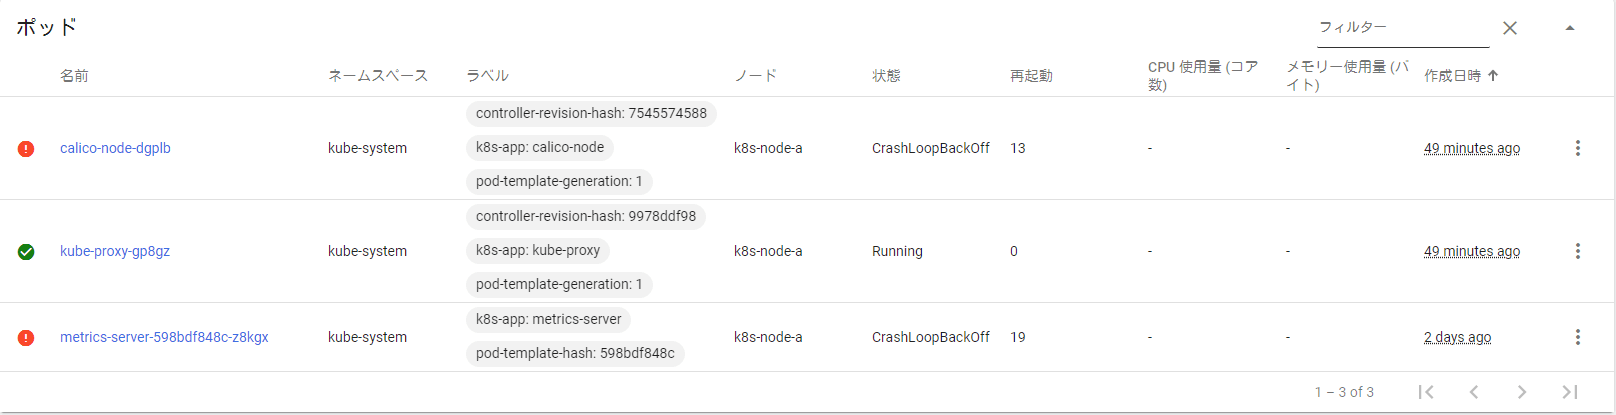
Task: Click the k8s-app: calico-node label chip
Action: click(x=540, y=147)
